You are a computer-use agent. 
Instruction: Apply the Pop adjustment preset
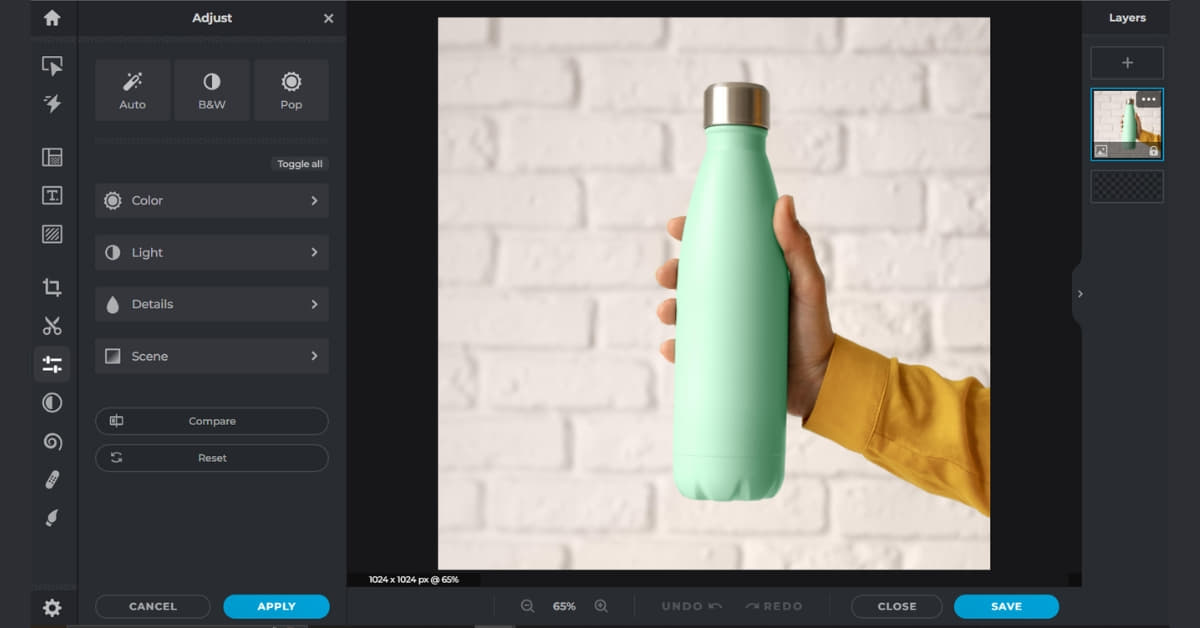[x=291, y=90]
